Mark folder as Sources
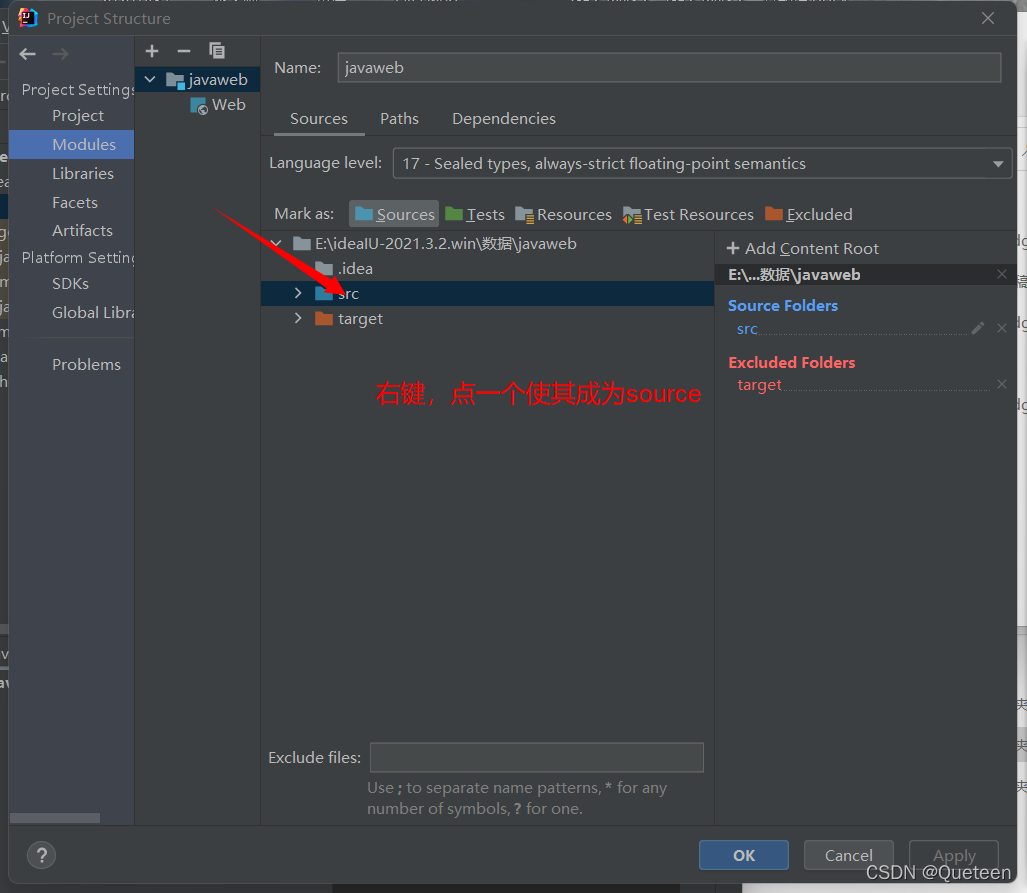The image size is (1027, 893). coord(394,214)
